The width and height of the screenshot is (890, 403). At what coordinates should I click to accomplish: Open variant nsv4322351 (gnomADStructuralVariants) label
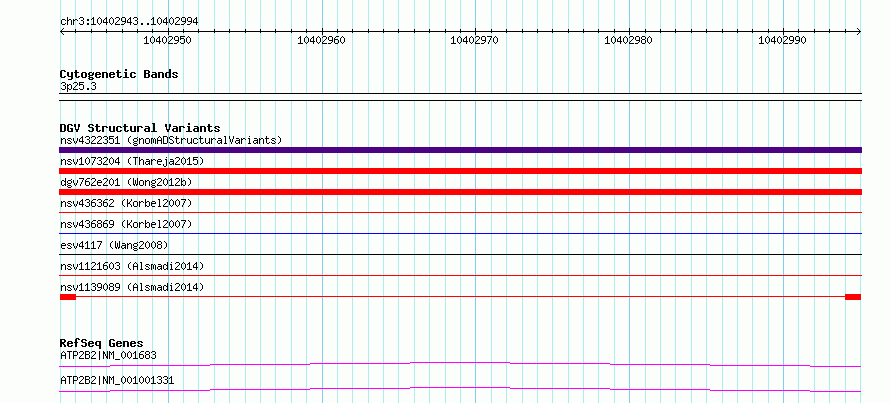pyautogui.click(x=171, y=140)
